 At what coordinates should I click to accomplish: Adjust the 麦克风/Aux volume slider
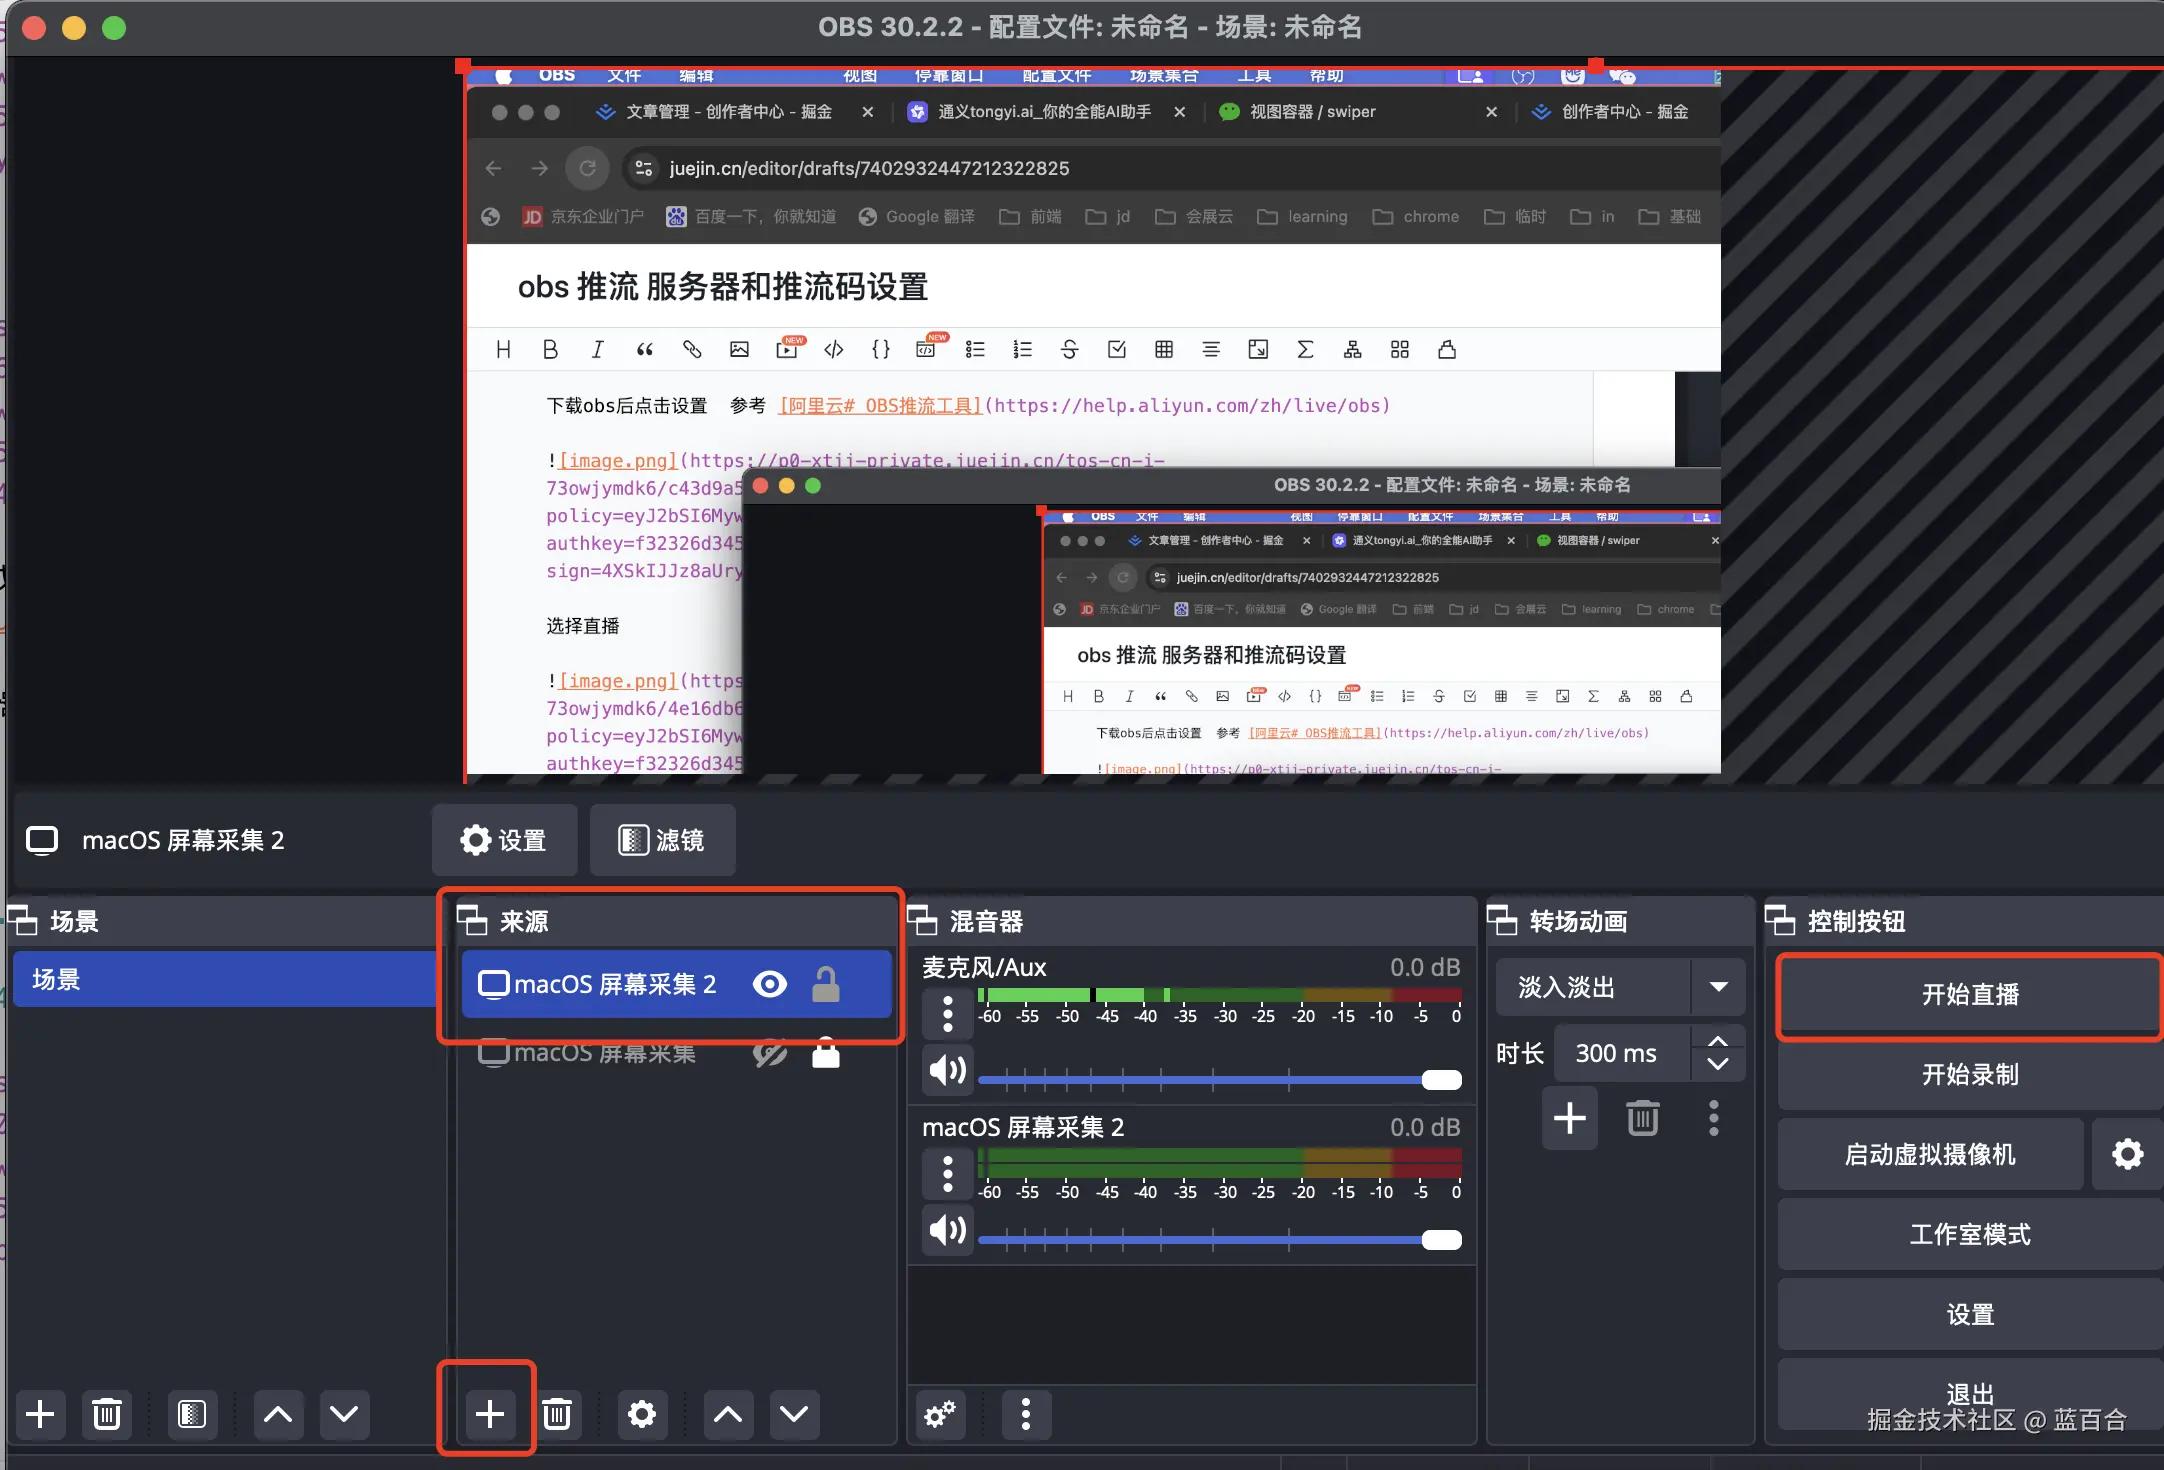pyautogui.click(x=1440, y=1080)
